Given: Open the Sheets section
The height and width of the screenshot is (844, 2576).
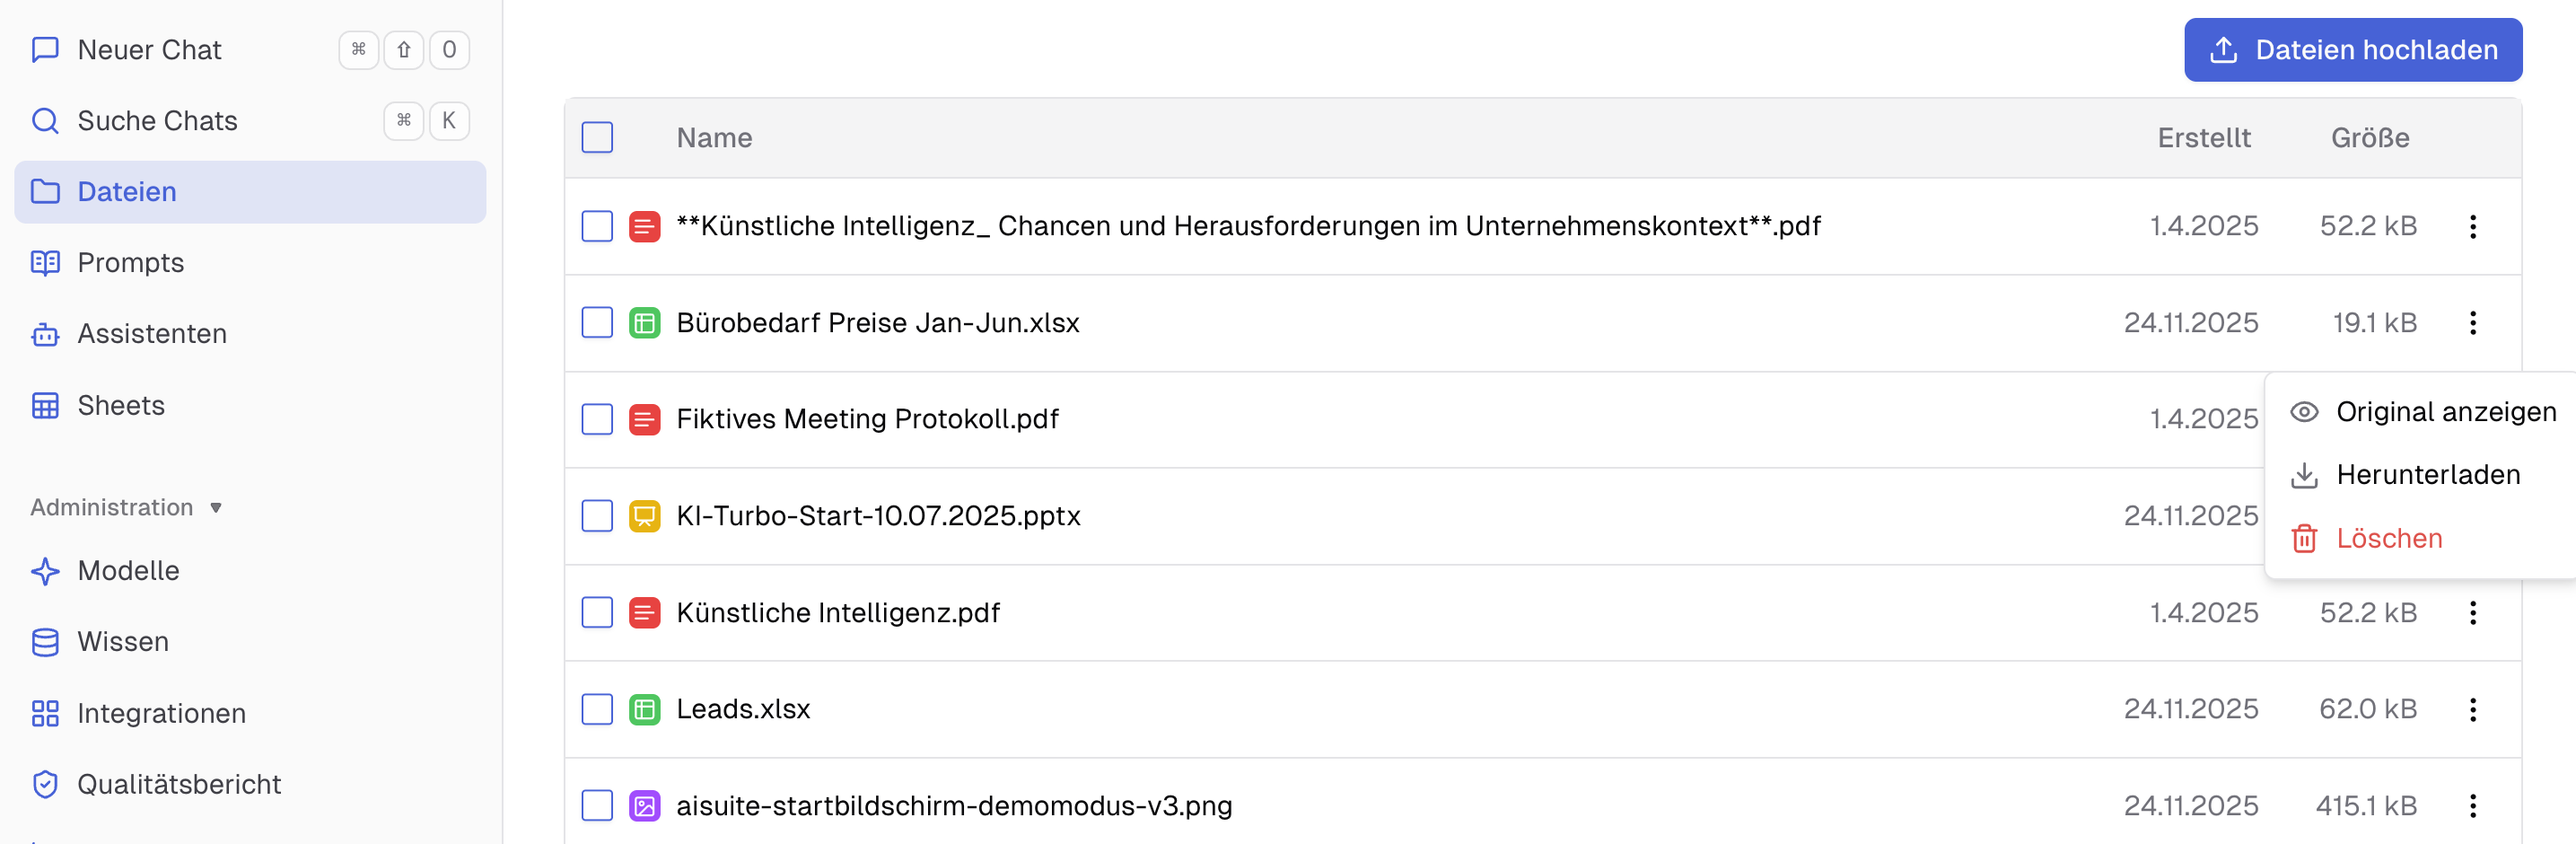Looking at the screenshot, I should tap(121, 405).
